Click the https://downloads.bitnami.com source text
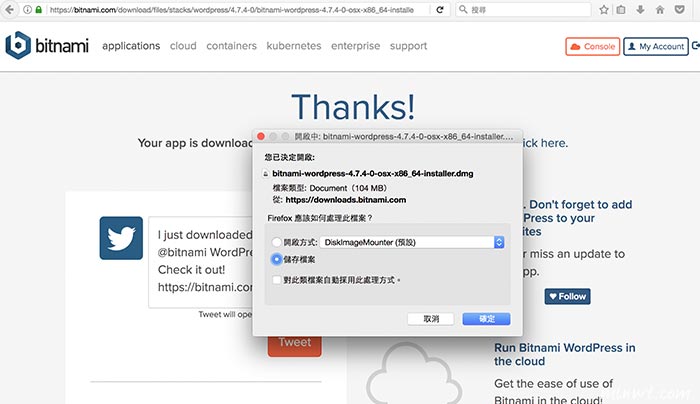Viewport: 700px width, 404px height. click(x=346, y=200)
